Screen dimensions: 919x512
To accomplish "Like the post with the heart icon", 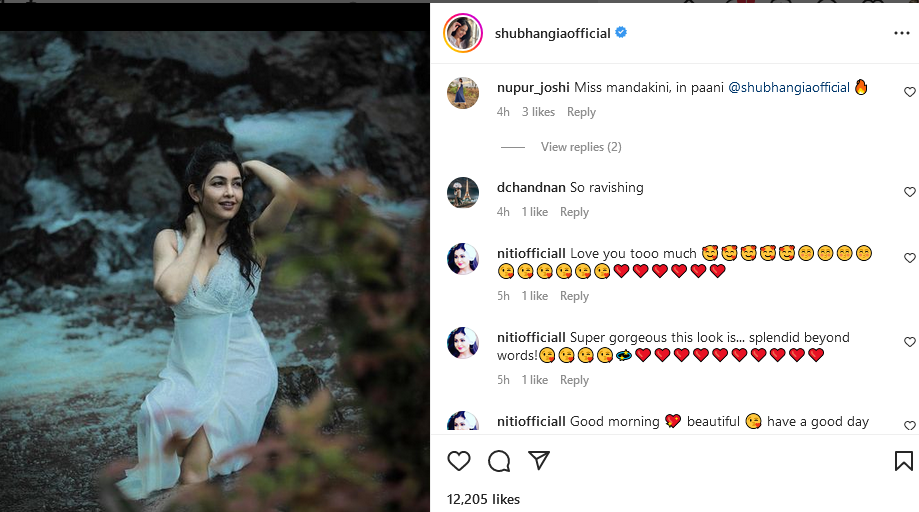I will coord(459,461).
